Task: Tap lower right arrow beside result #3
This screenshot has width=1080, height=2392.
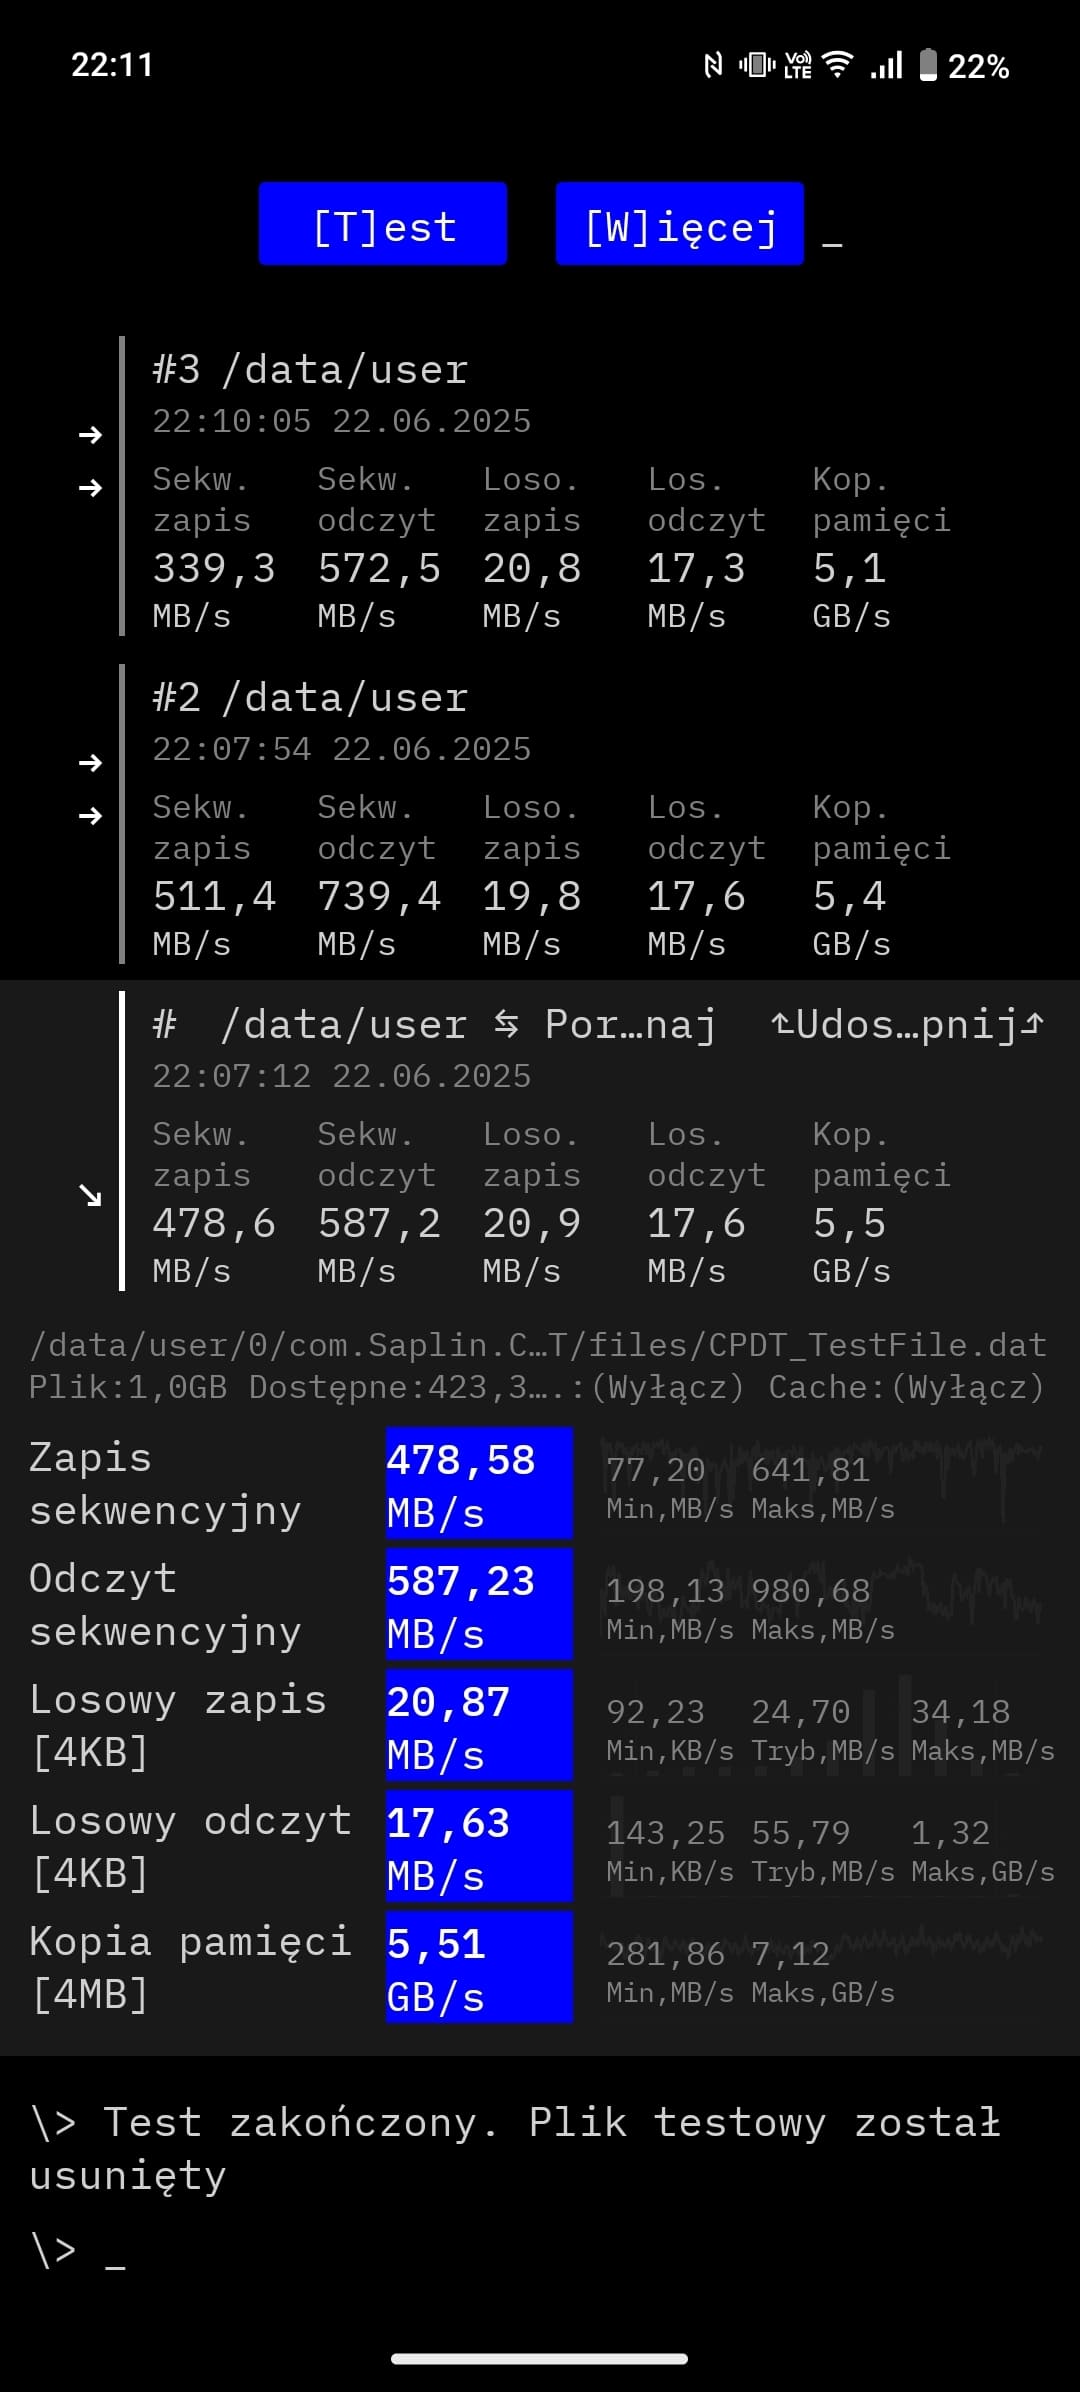Action: tap(90, 488)
